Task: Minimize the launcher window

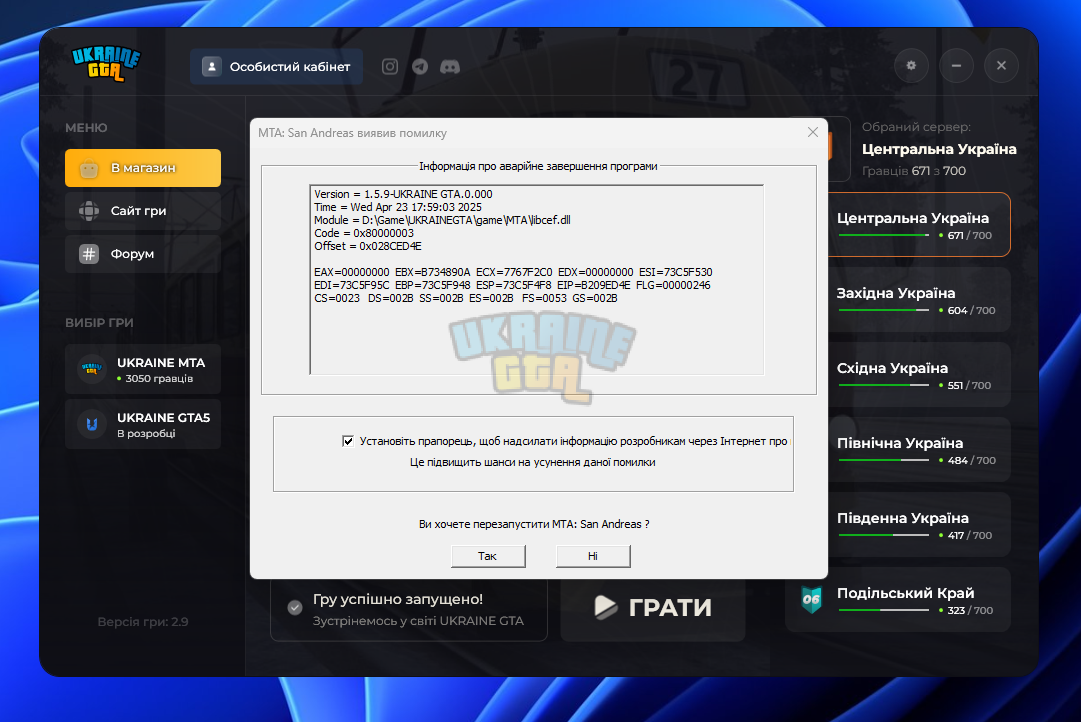Action: coord(956,66)
